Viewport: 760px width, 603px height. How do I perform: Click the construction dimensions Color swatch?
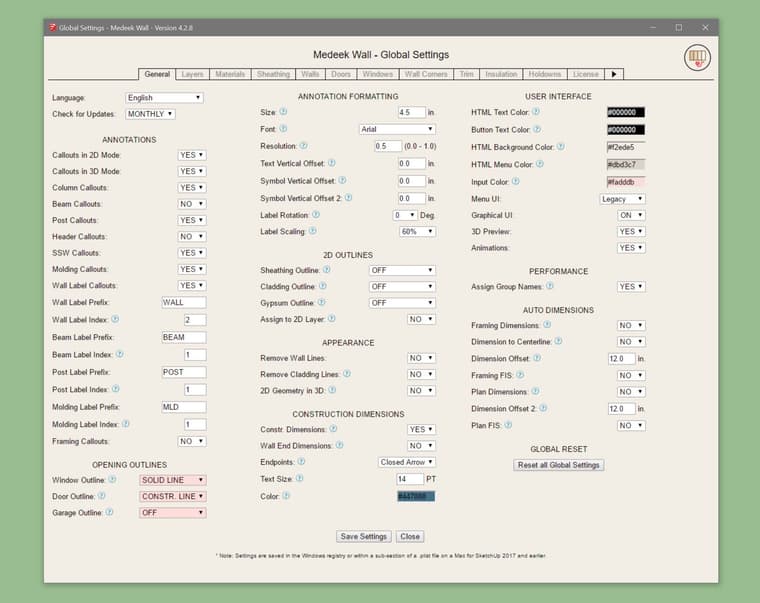pos(415,496)
